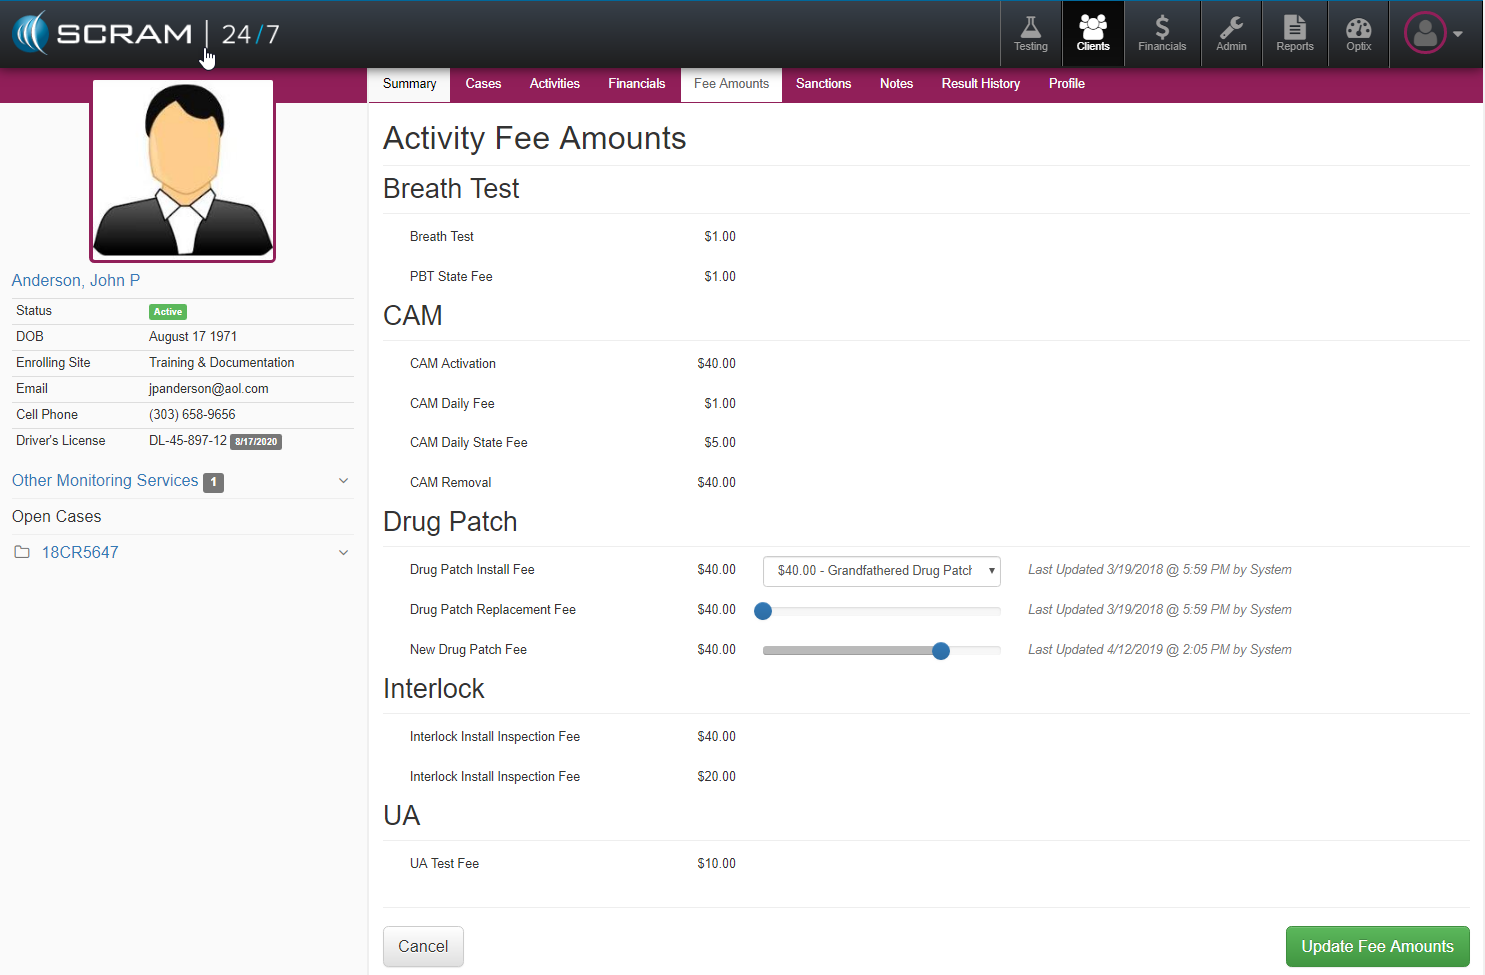Open the Drug Patch Install Fee dropdown
The width and height of the screenshot is (1485, 975).
point(881,571)
